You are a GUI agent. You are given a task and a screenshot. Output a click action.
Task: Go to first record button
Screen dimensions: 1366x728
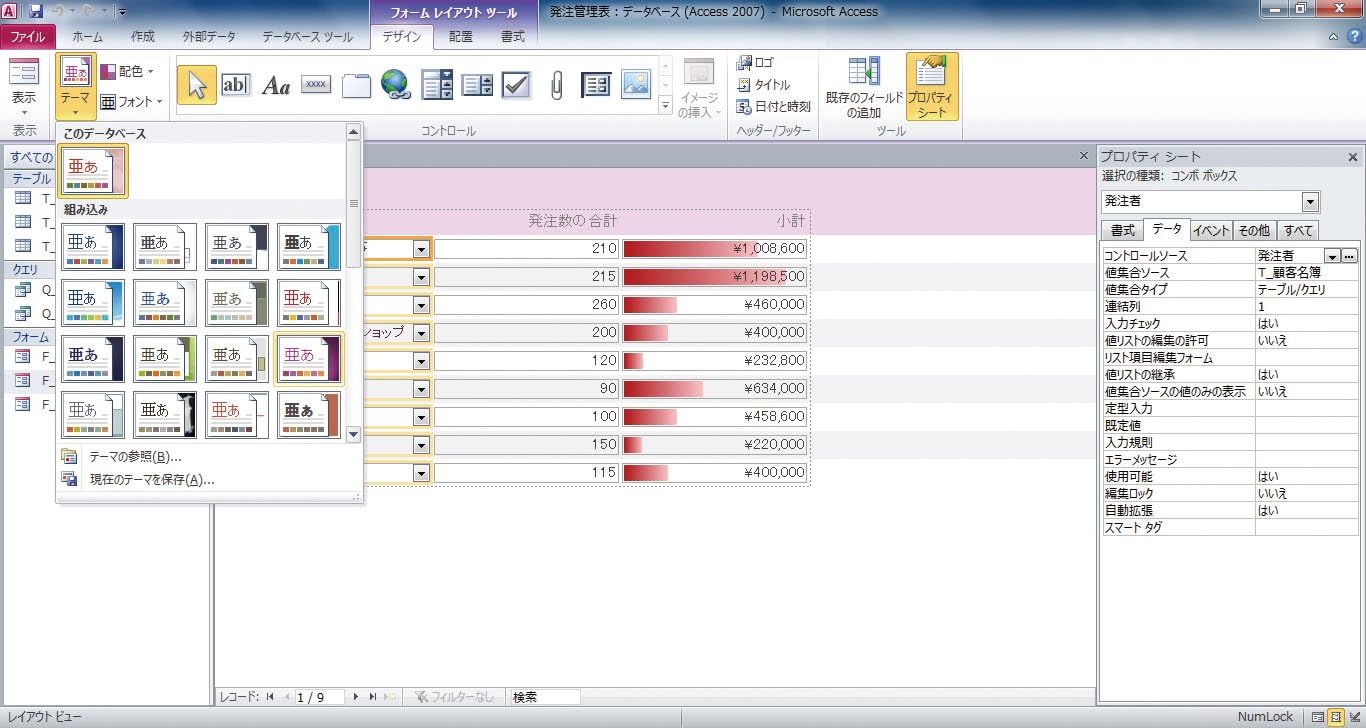pyautogui.click(x=270, y=697)
